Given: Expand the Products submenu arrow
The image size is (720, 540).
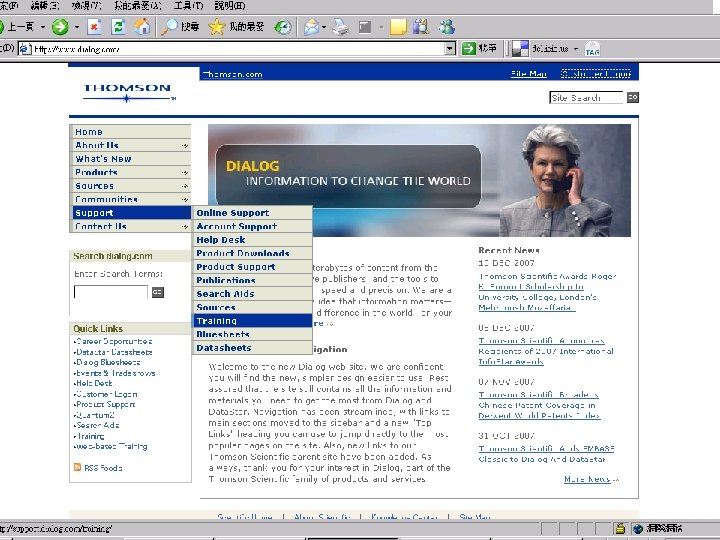Looking at the screenshot, I should 185,173.
